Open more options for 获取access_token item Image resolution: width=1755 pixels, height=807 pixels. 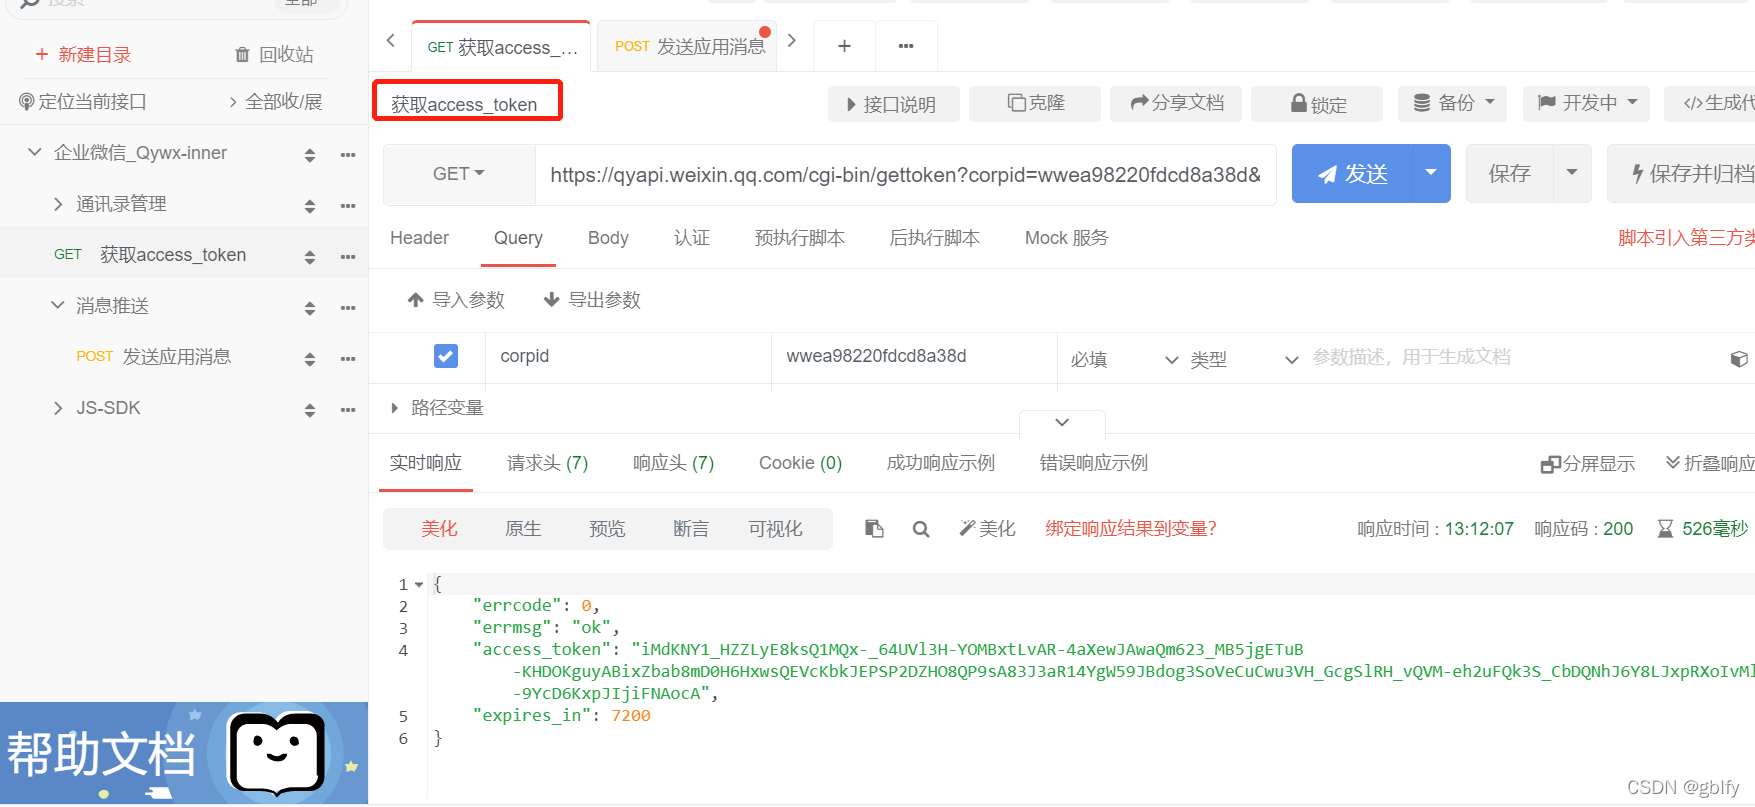tap(348, 256)
